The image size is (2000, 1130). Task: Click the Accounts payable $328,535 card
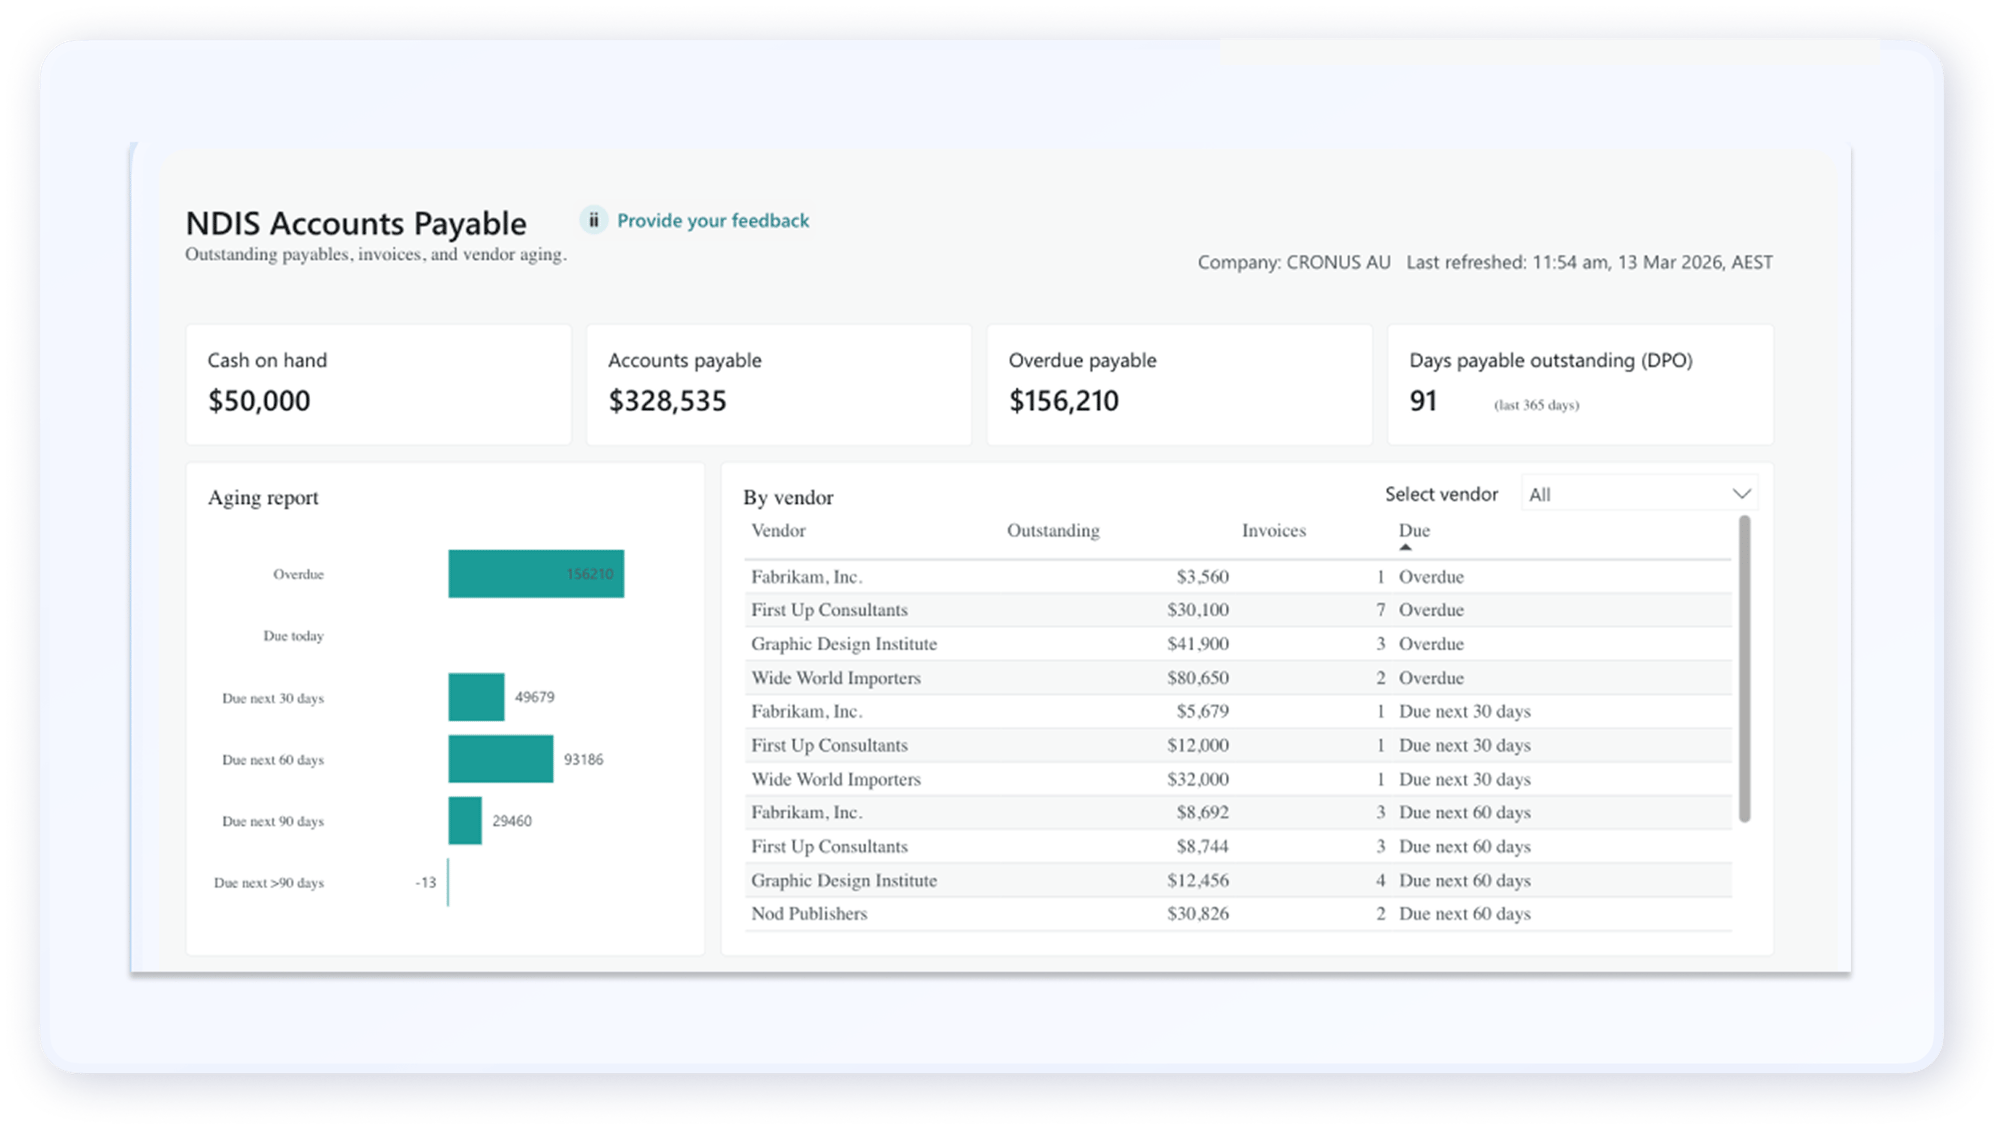pos(778,385)
